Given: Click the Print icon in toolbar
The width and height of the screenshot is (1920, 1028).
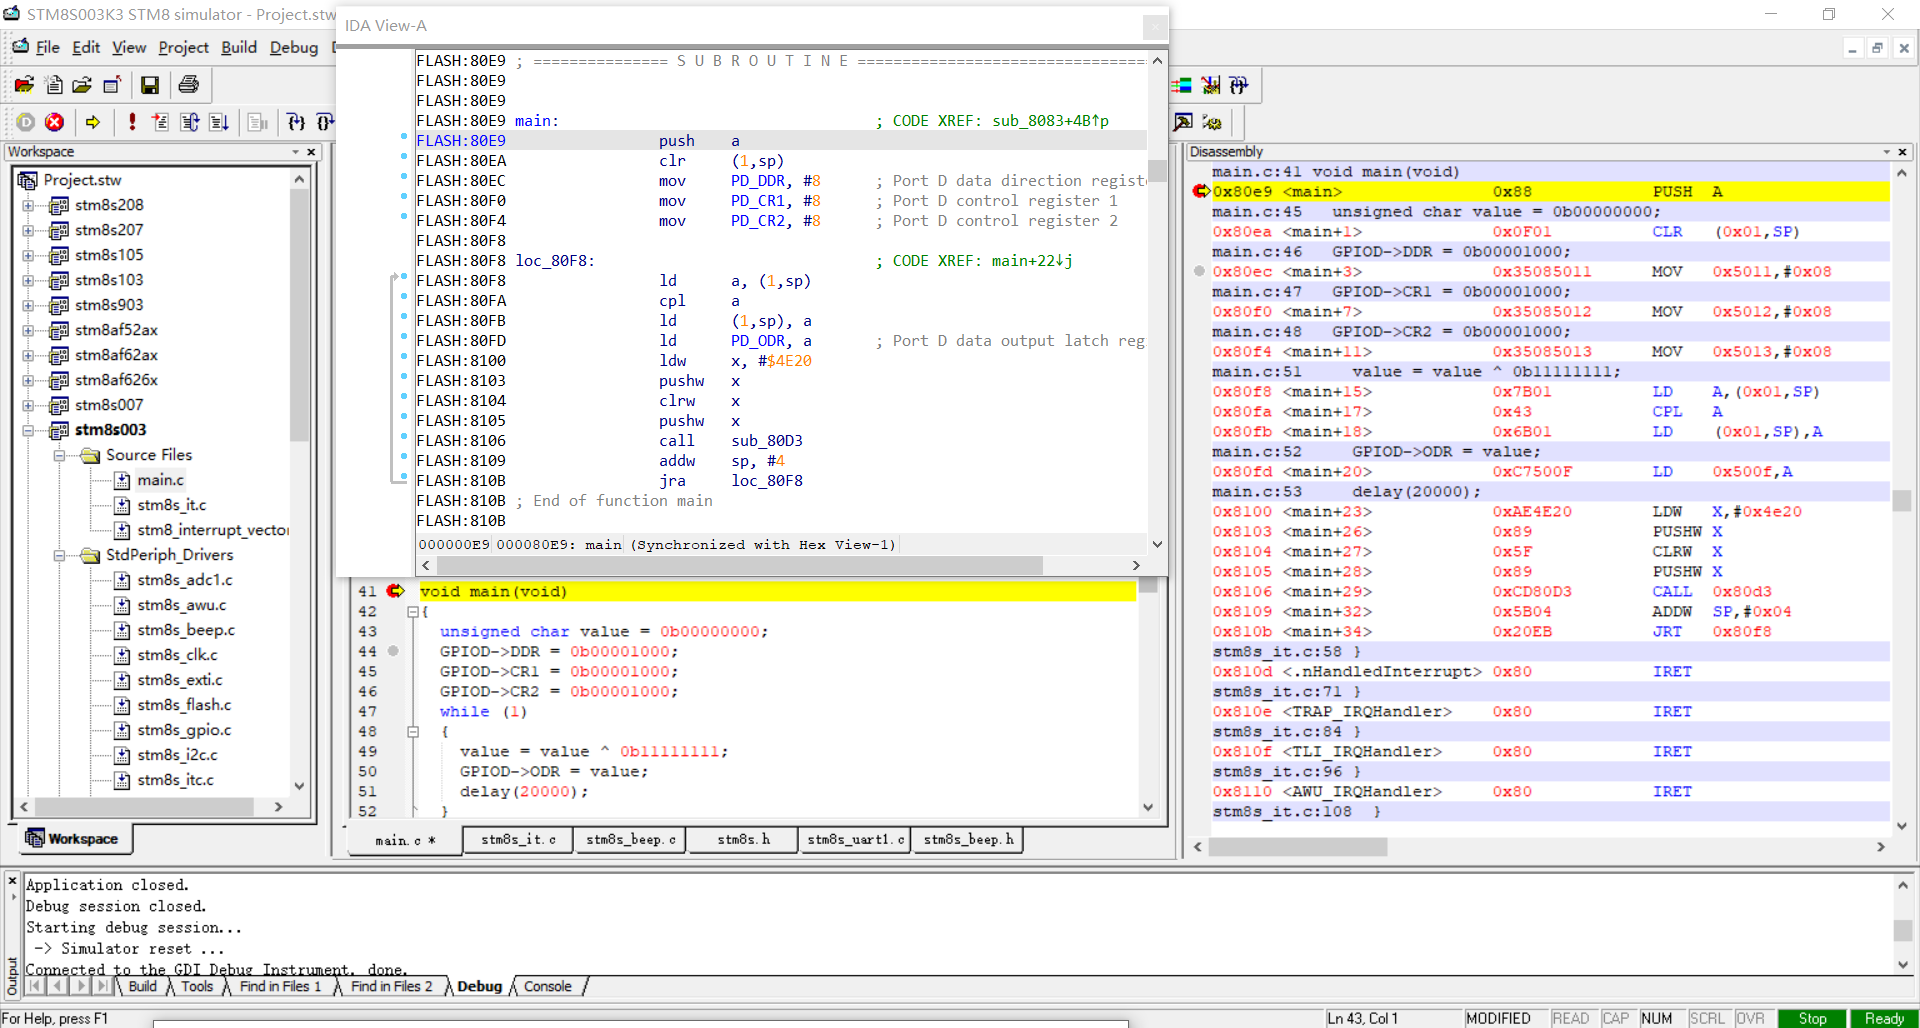Looking at the screenshot, I should (x=188, y=86).
